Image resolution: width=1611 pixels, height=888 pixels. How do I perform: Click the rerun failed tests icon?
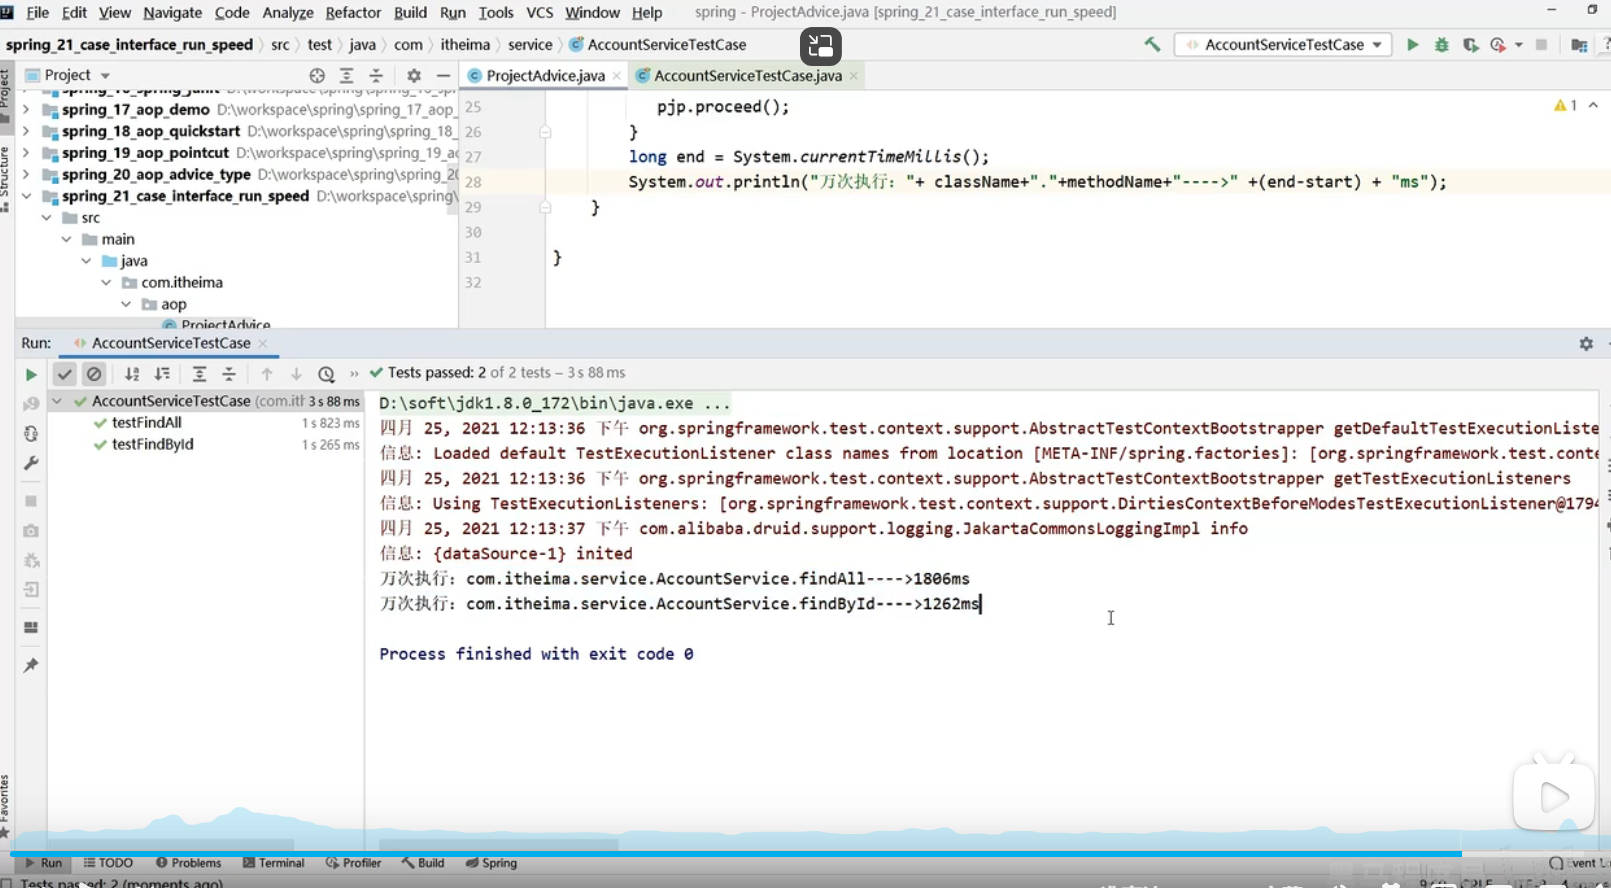(x=31, y=404)
